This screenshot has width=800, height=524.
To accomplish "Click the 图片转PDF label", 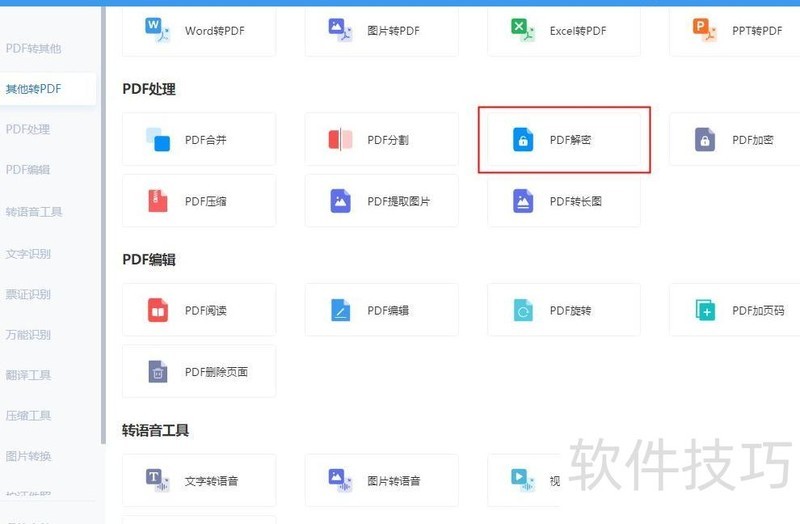I will pos(393,31).
